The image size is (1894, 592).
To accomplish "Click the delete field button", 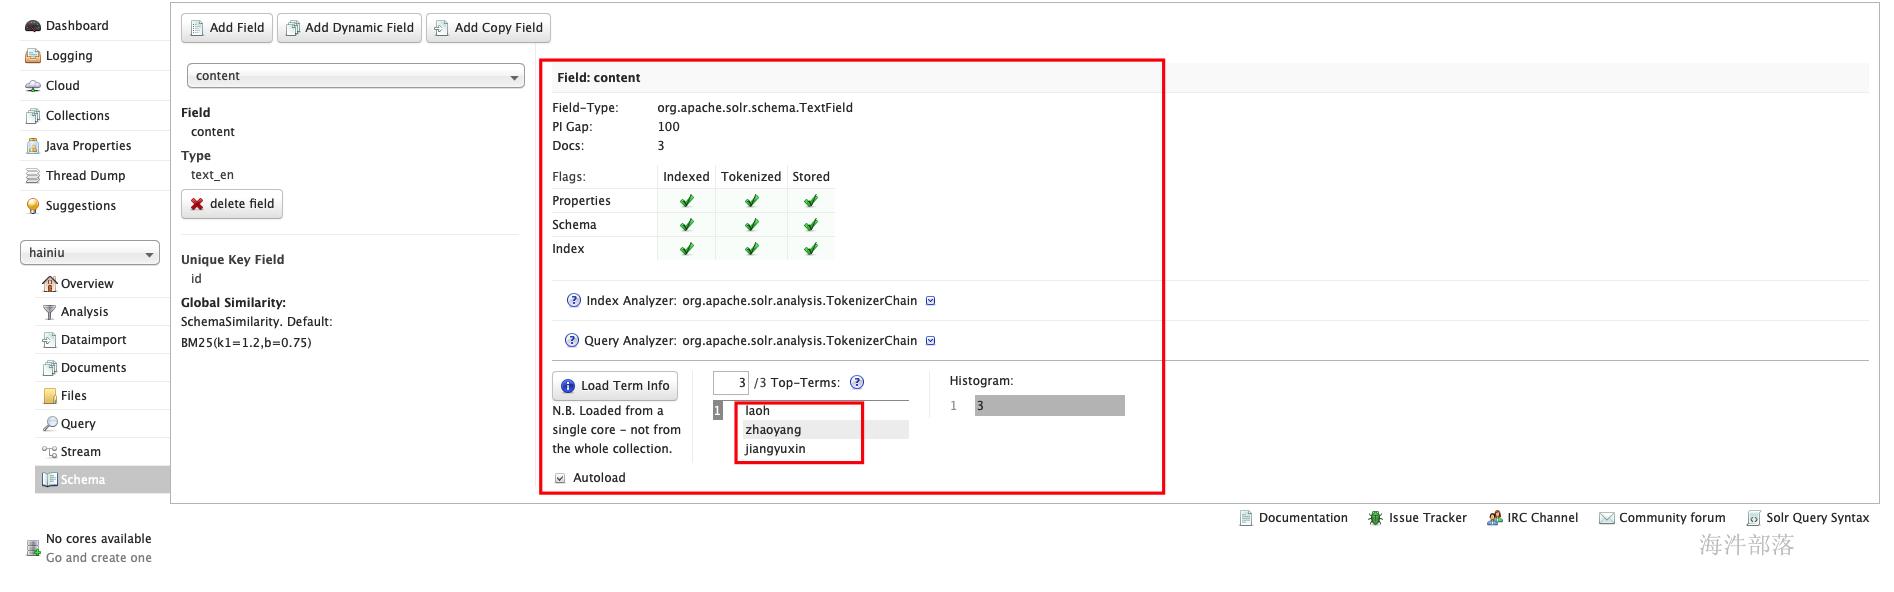I will pos(232,204).
